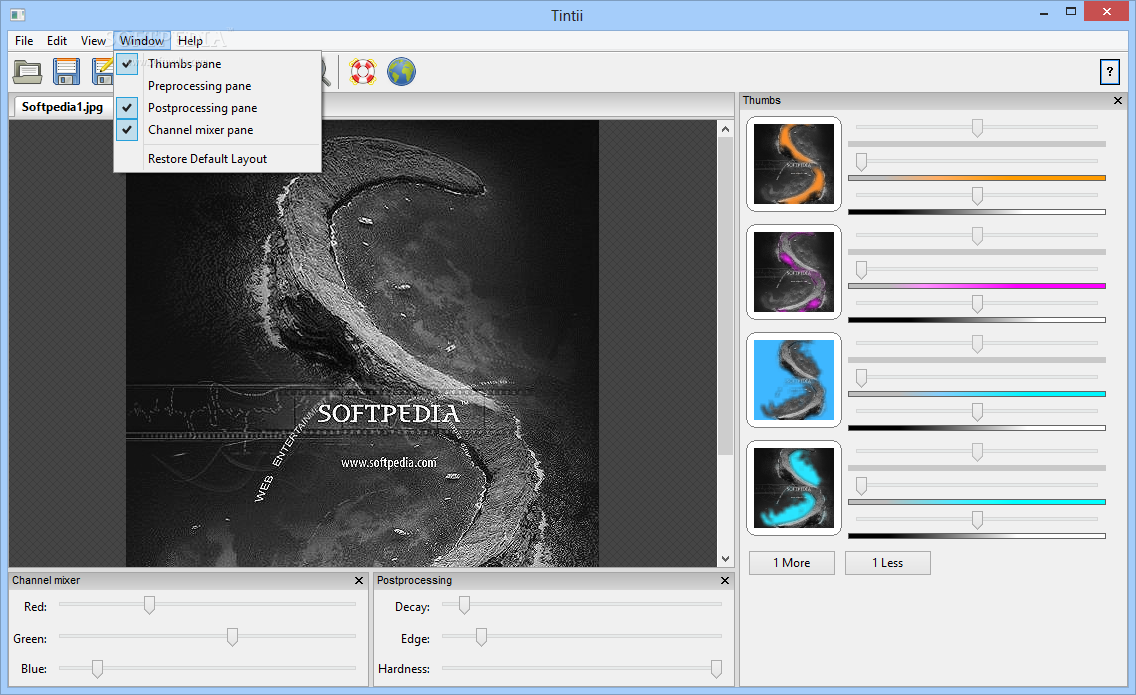The image size is (1136, 695).
Task: Toggle the Thumbs pane menu item
Action: (217, 64)
